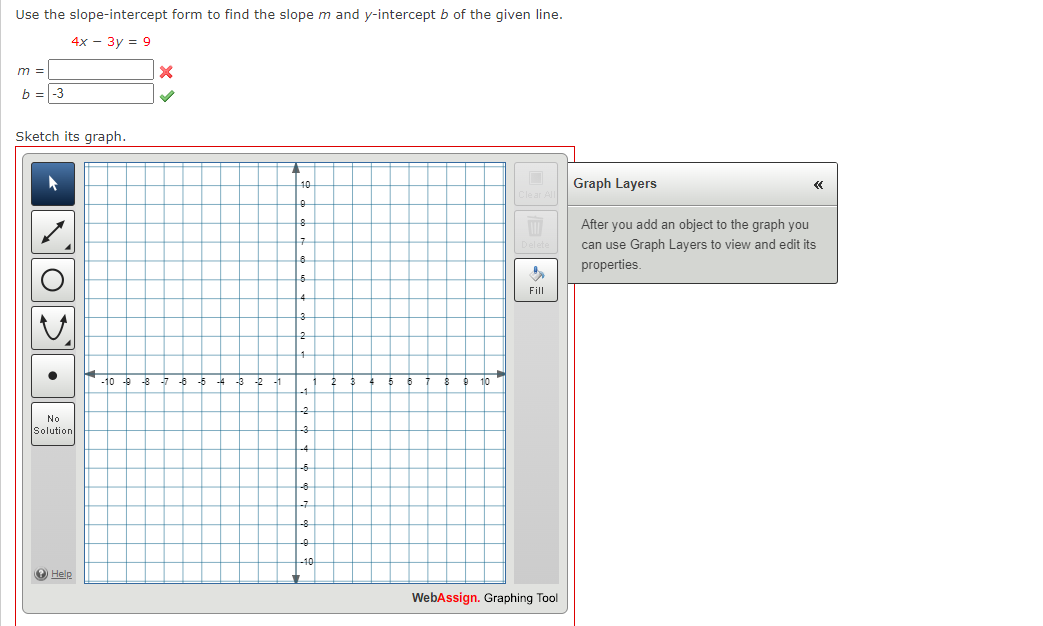The image size is (1043, 626).
Task: Collapse the Graph Layers panel with the chevron
Action: (817, 184)
